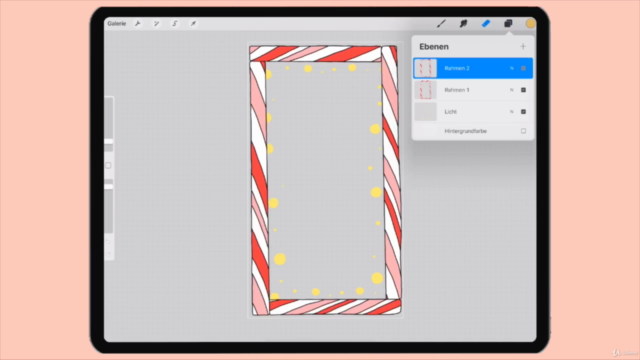Click the brush opacity slider
The width and height of the screenshot is (640, 360).
109,206
